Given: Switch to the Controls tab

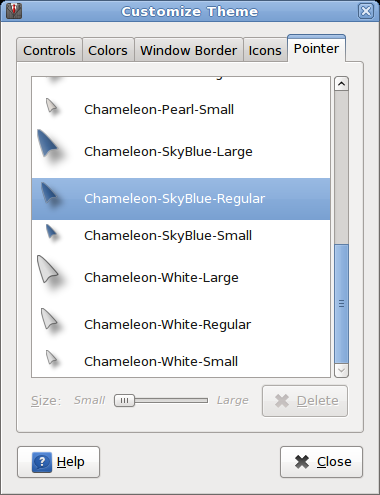Looking at the screenshot, I should (x=49, y=50).
